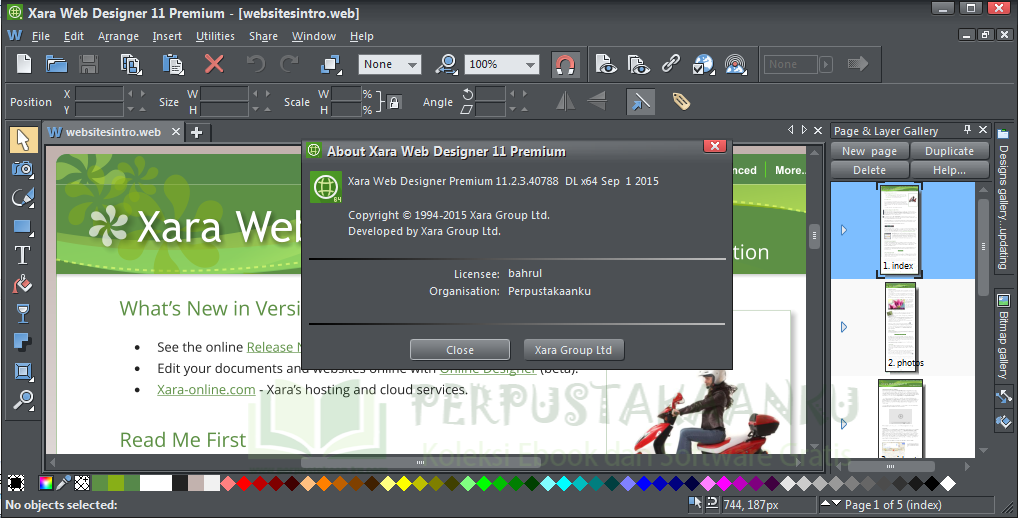Click New page in gallery

[x=869, y=151]
